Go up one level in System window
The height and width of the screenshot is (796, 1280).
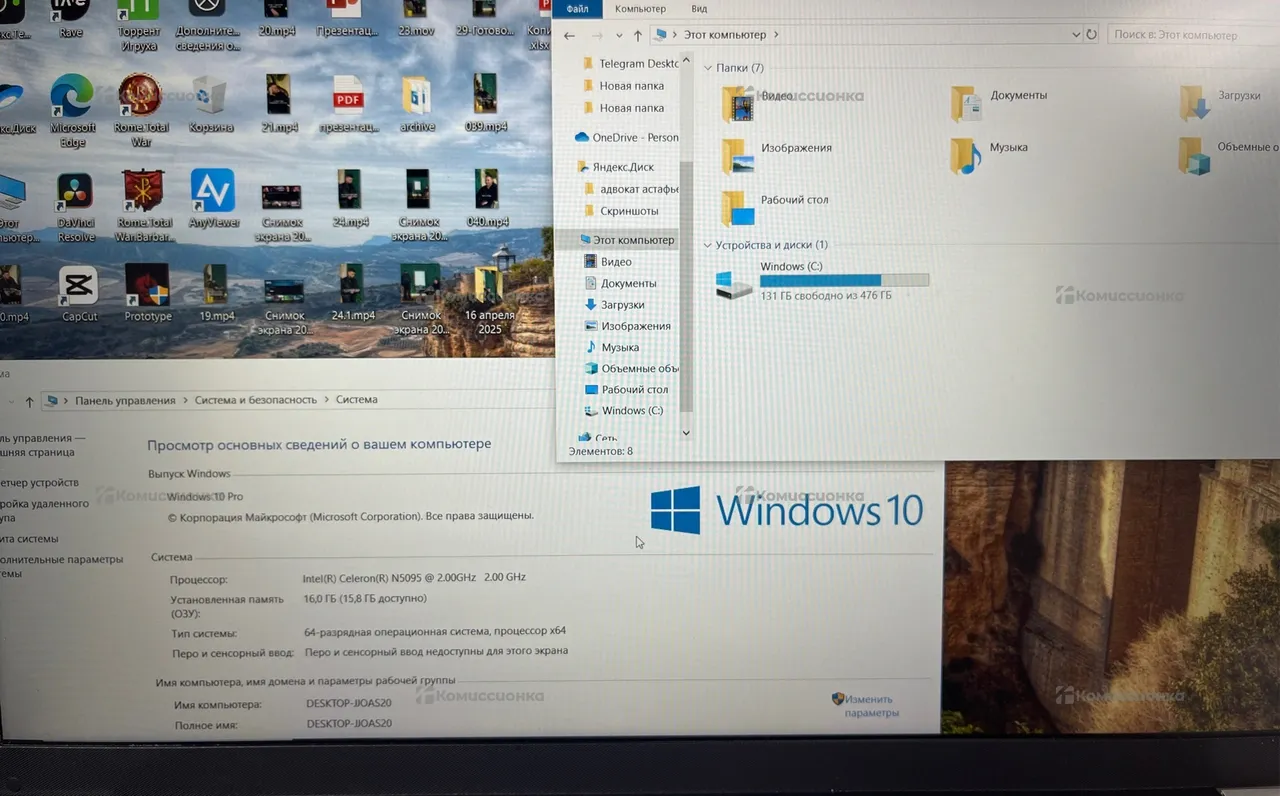[x=29, y=401]
